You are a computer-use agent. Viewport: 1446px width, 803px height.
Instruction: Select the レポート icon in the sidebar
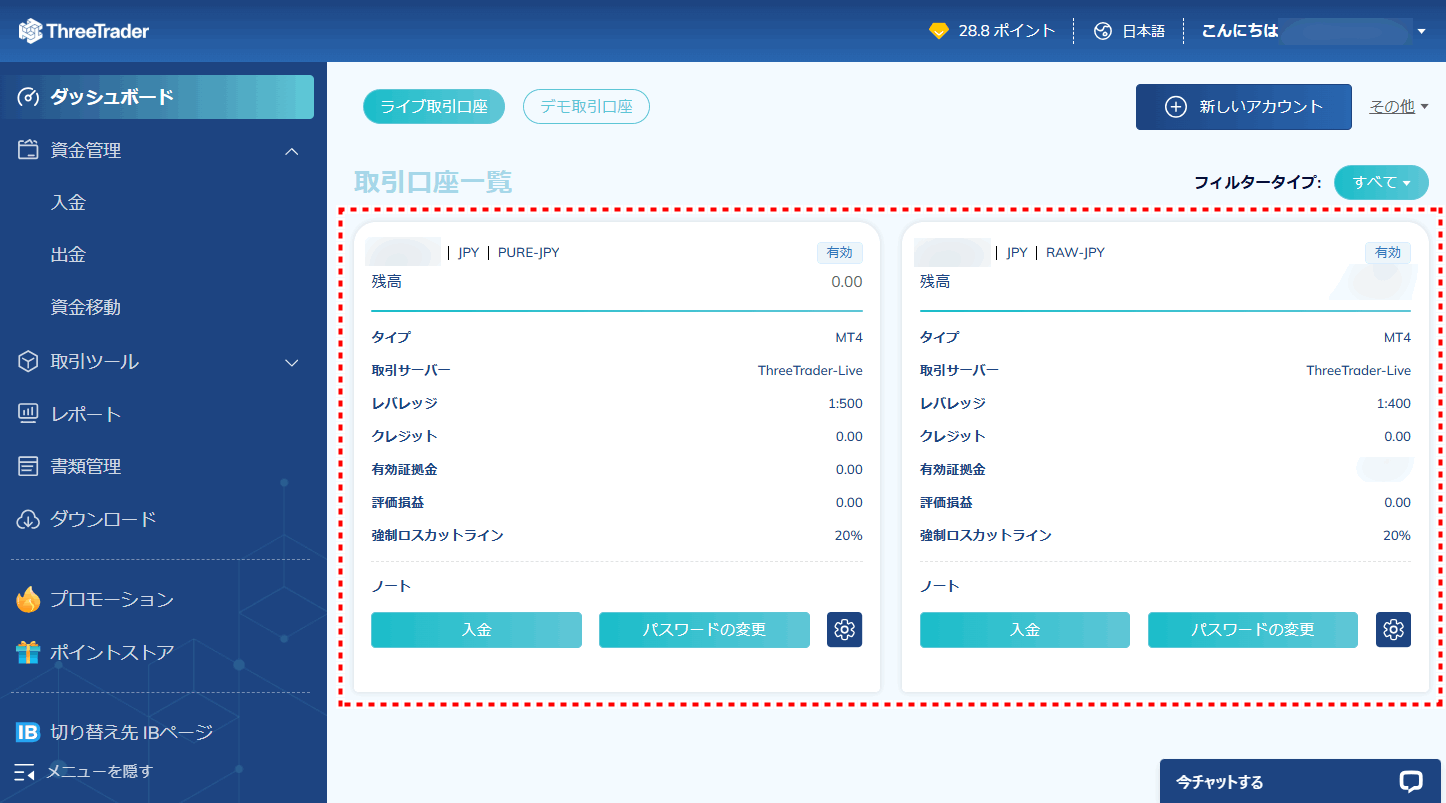point(28,413)
